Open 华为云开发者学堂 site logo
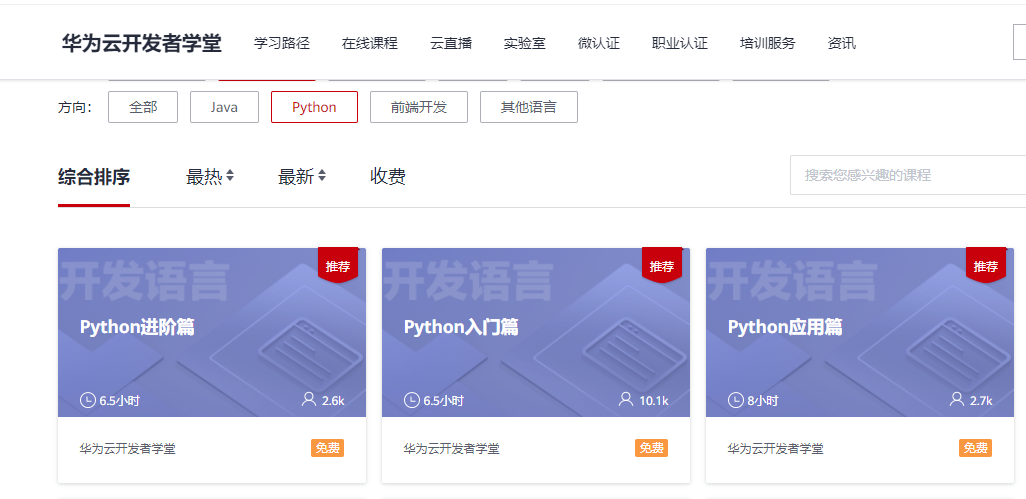The height and width of the screenshot is (499, 1026). pos(141,44)
